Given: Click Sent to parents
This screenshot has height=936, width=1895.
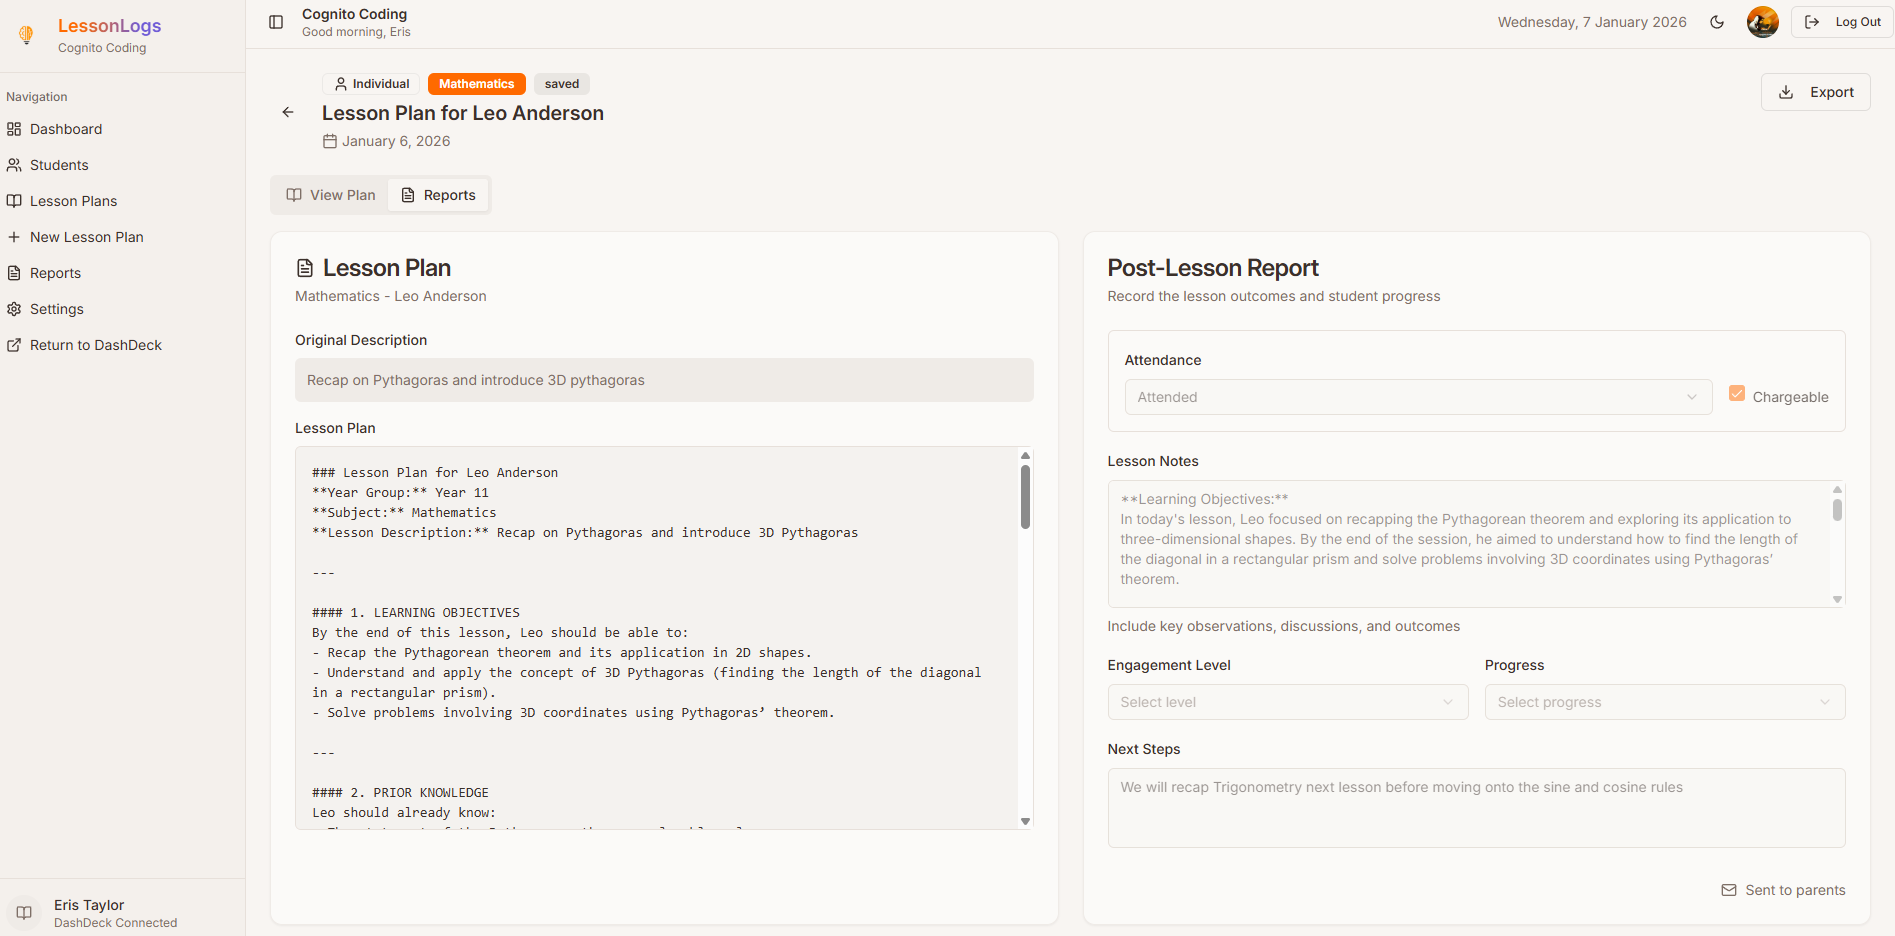Looking at the screenshot, I should 1783,889.
